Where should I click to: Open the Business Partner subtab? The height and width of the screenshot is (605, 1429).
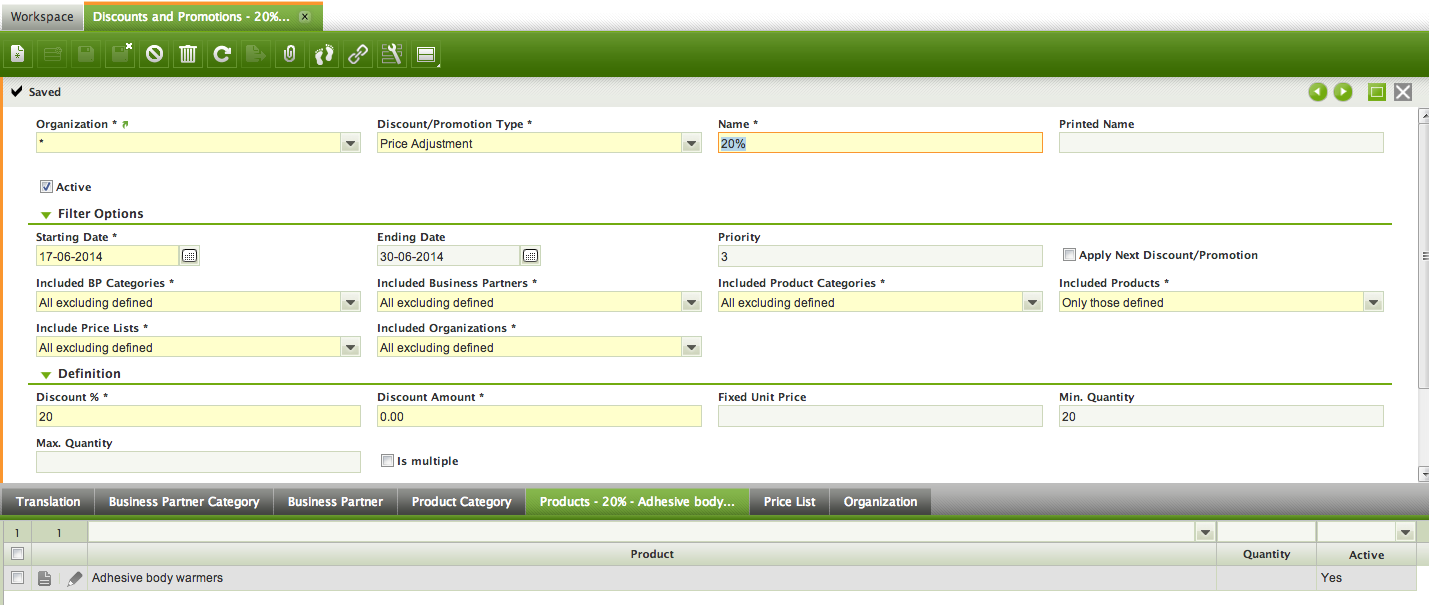(335, 502)
